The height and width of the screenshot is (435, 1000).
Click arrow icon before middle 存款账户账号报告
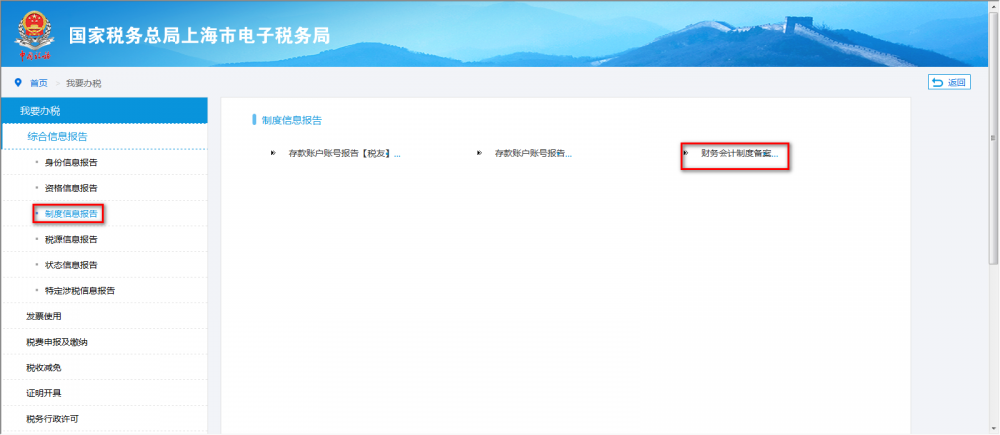[480, 153]
